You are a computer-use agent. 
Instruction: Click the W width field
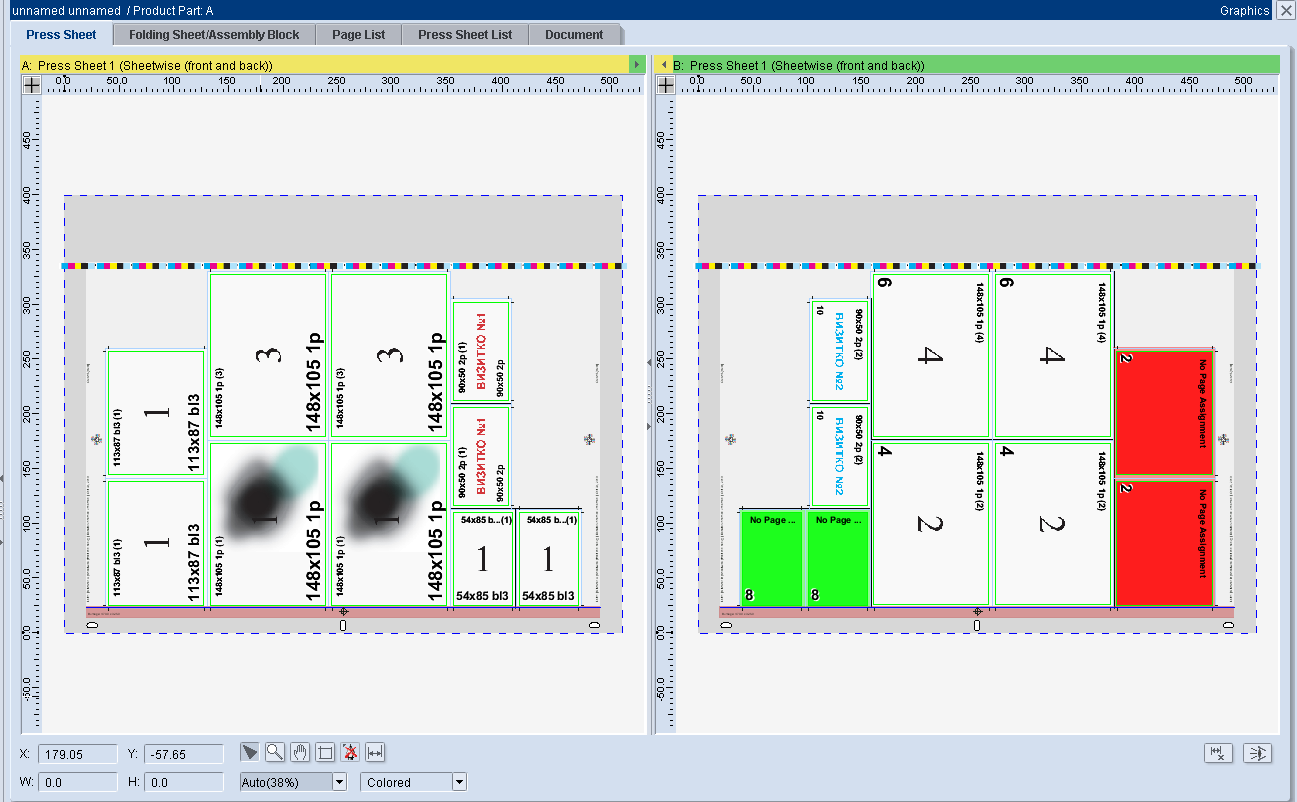click(x=77, y=782)
